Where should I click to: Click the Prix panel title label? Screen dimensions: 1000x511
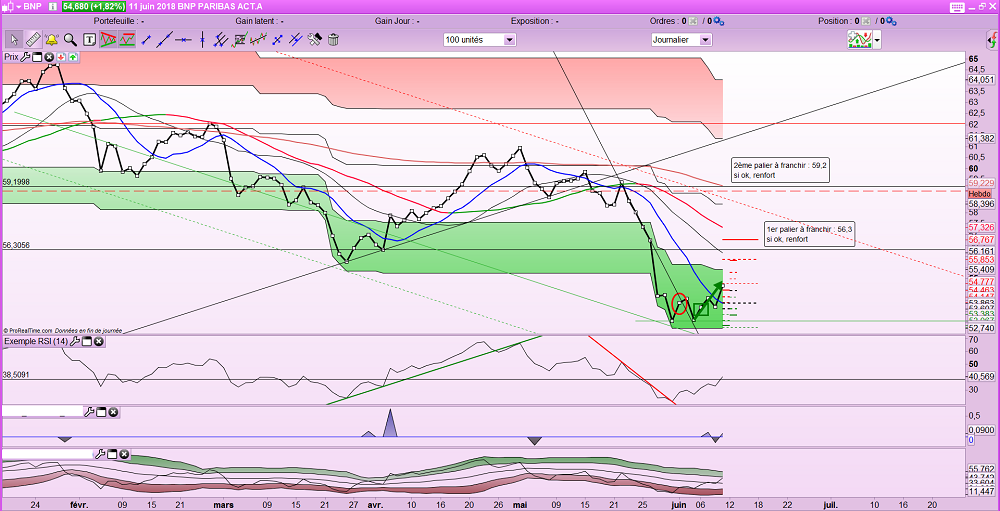[11, 57]
